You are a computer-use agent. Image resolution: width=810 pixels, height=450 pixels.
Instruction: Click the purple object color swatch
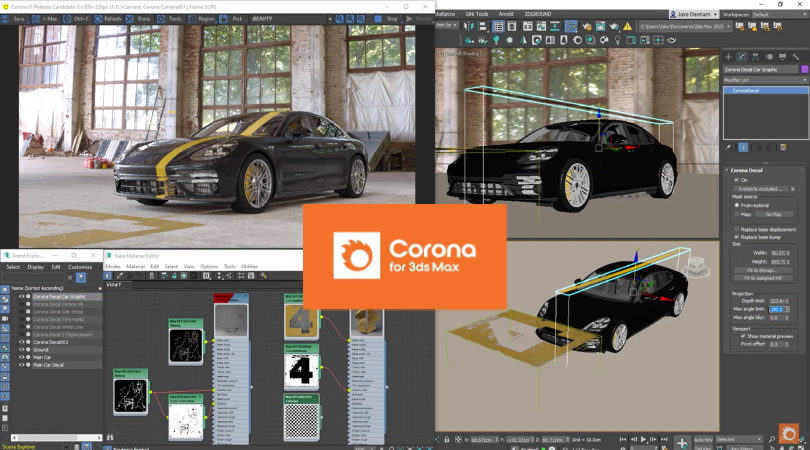click(x=804, y=69)
